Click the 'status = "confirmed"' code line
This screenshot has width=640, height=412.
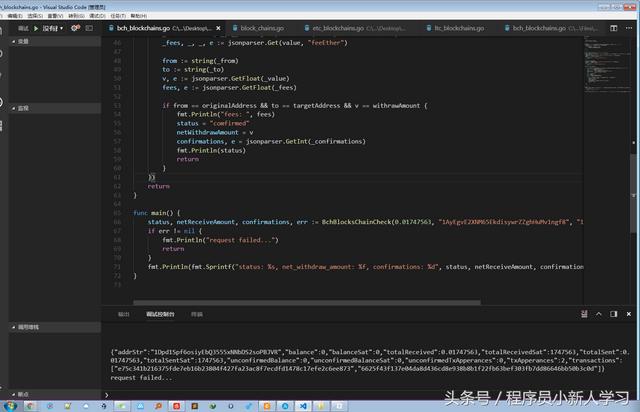(213, 123)
